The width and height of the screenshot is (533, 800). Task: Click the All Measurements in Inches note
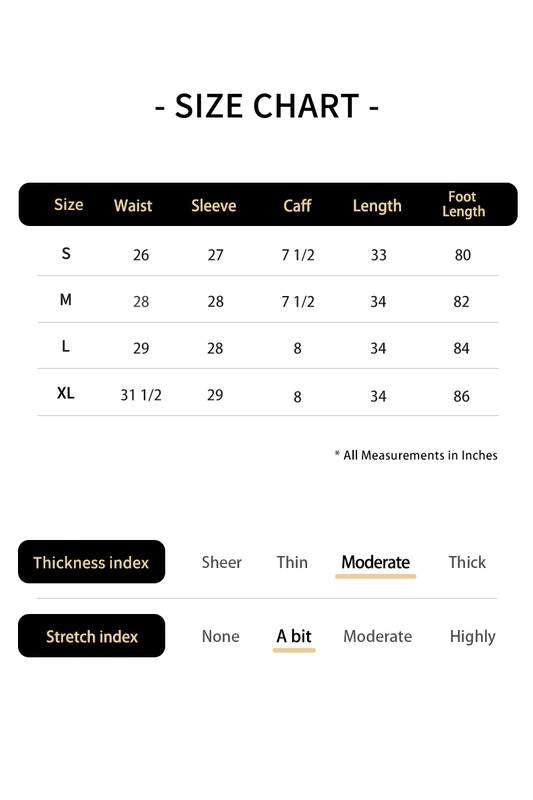(x=416, y=455)
